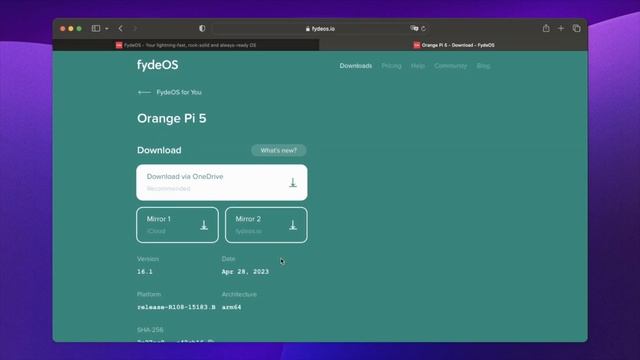Switch to the FydeOS lightning-fast tab

point(186,45)
